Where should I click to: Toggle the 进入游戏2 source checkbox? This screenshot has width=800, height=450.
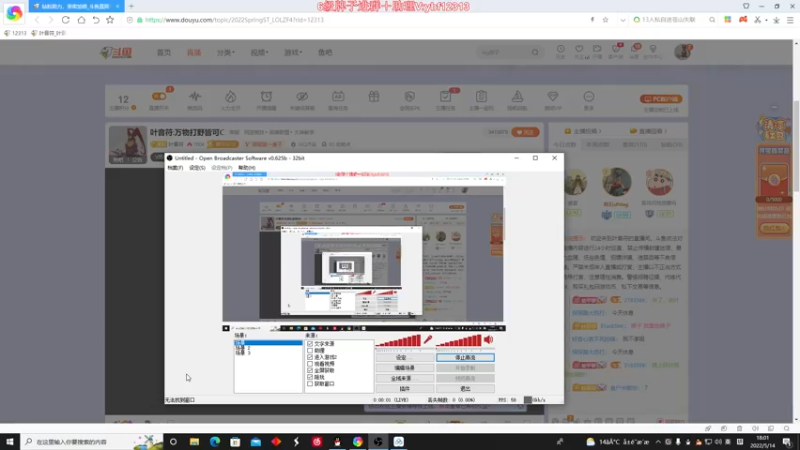coord(310,357)
